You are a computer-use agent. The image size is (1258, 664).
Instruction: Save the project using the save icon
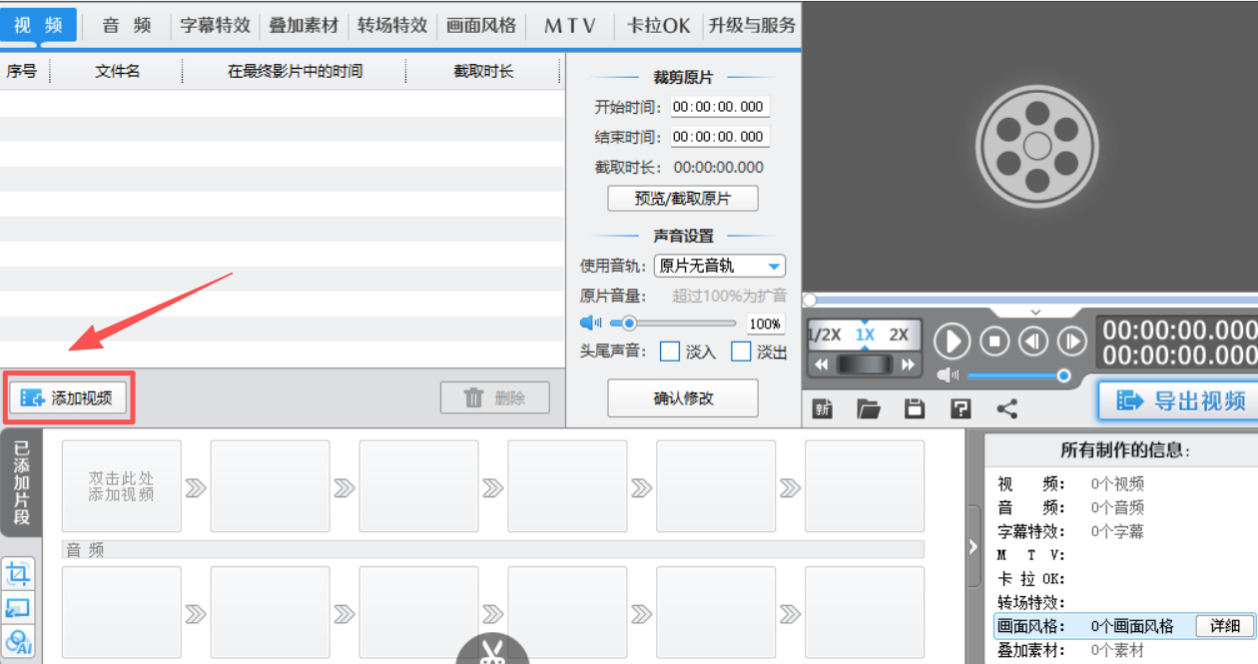click(x=913, y=408)
